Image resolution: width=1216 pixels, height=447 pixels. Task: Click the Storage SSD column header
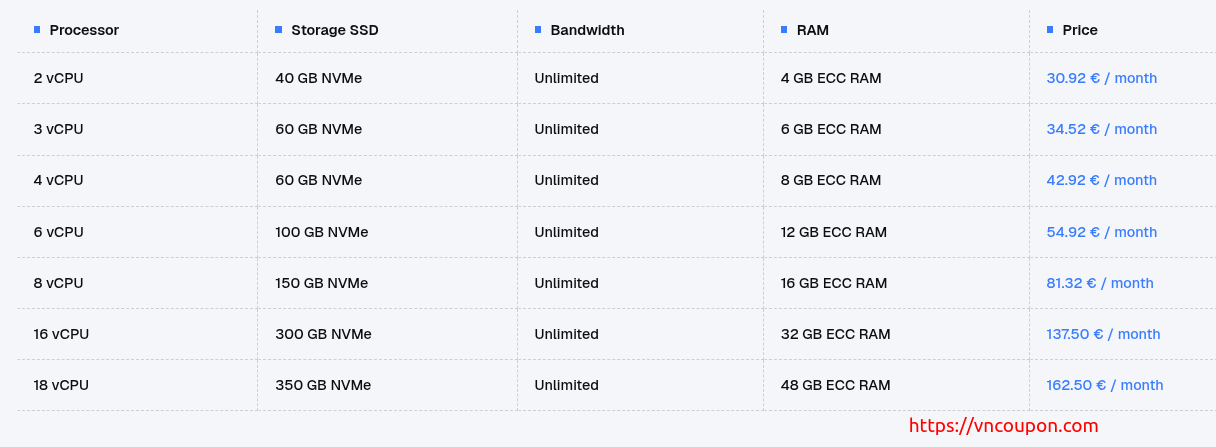tap(334, 30)
